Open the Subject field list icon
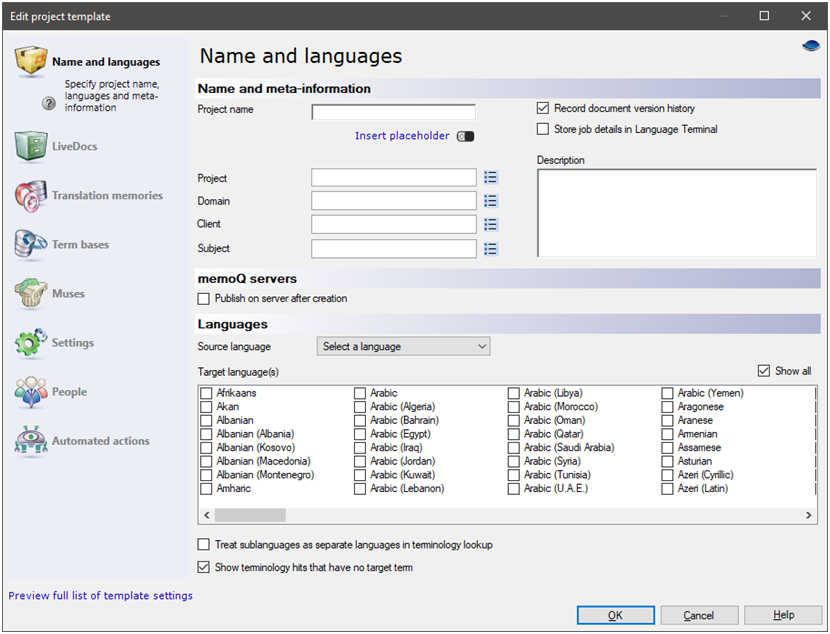Image resolution: width=830 pixels, height=634 pixels. tap(491, 249)
